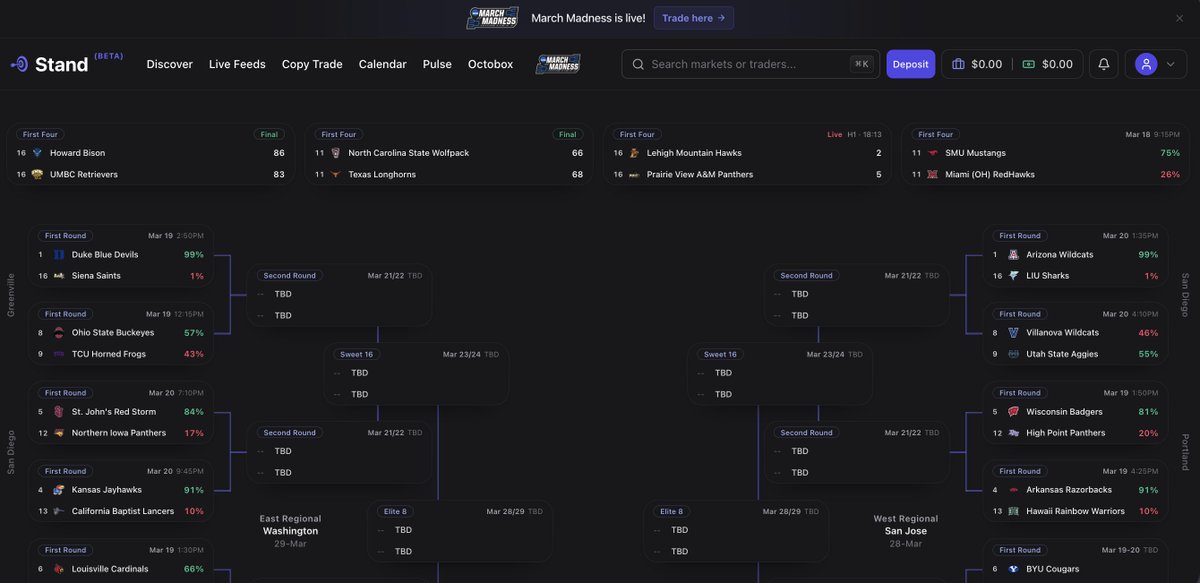This screenshot has width=1200, height=583.
Task: Click the BETA badge next to Stand
Action: (109, 56)
